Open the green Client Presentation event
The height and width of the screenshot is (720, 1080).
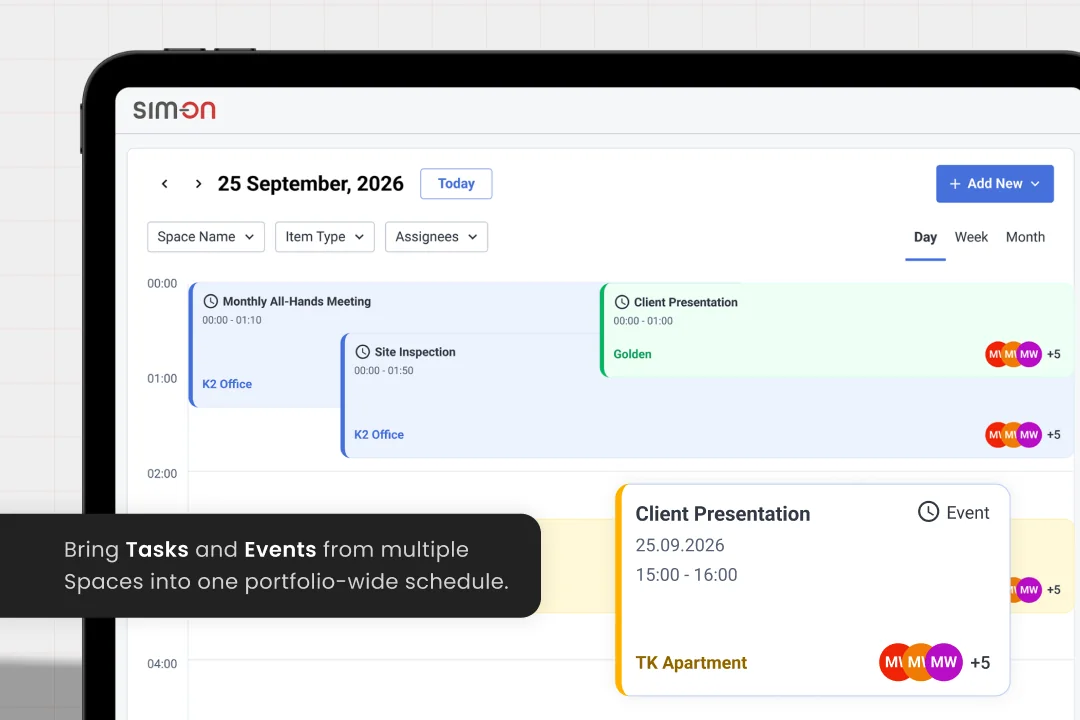[837, 329]
